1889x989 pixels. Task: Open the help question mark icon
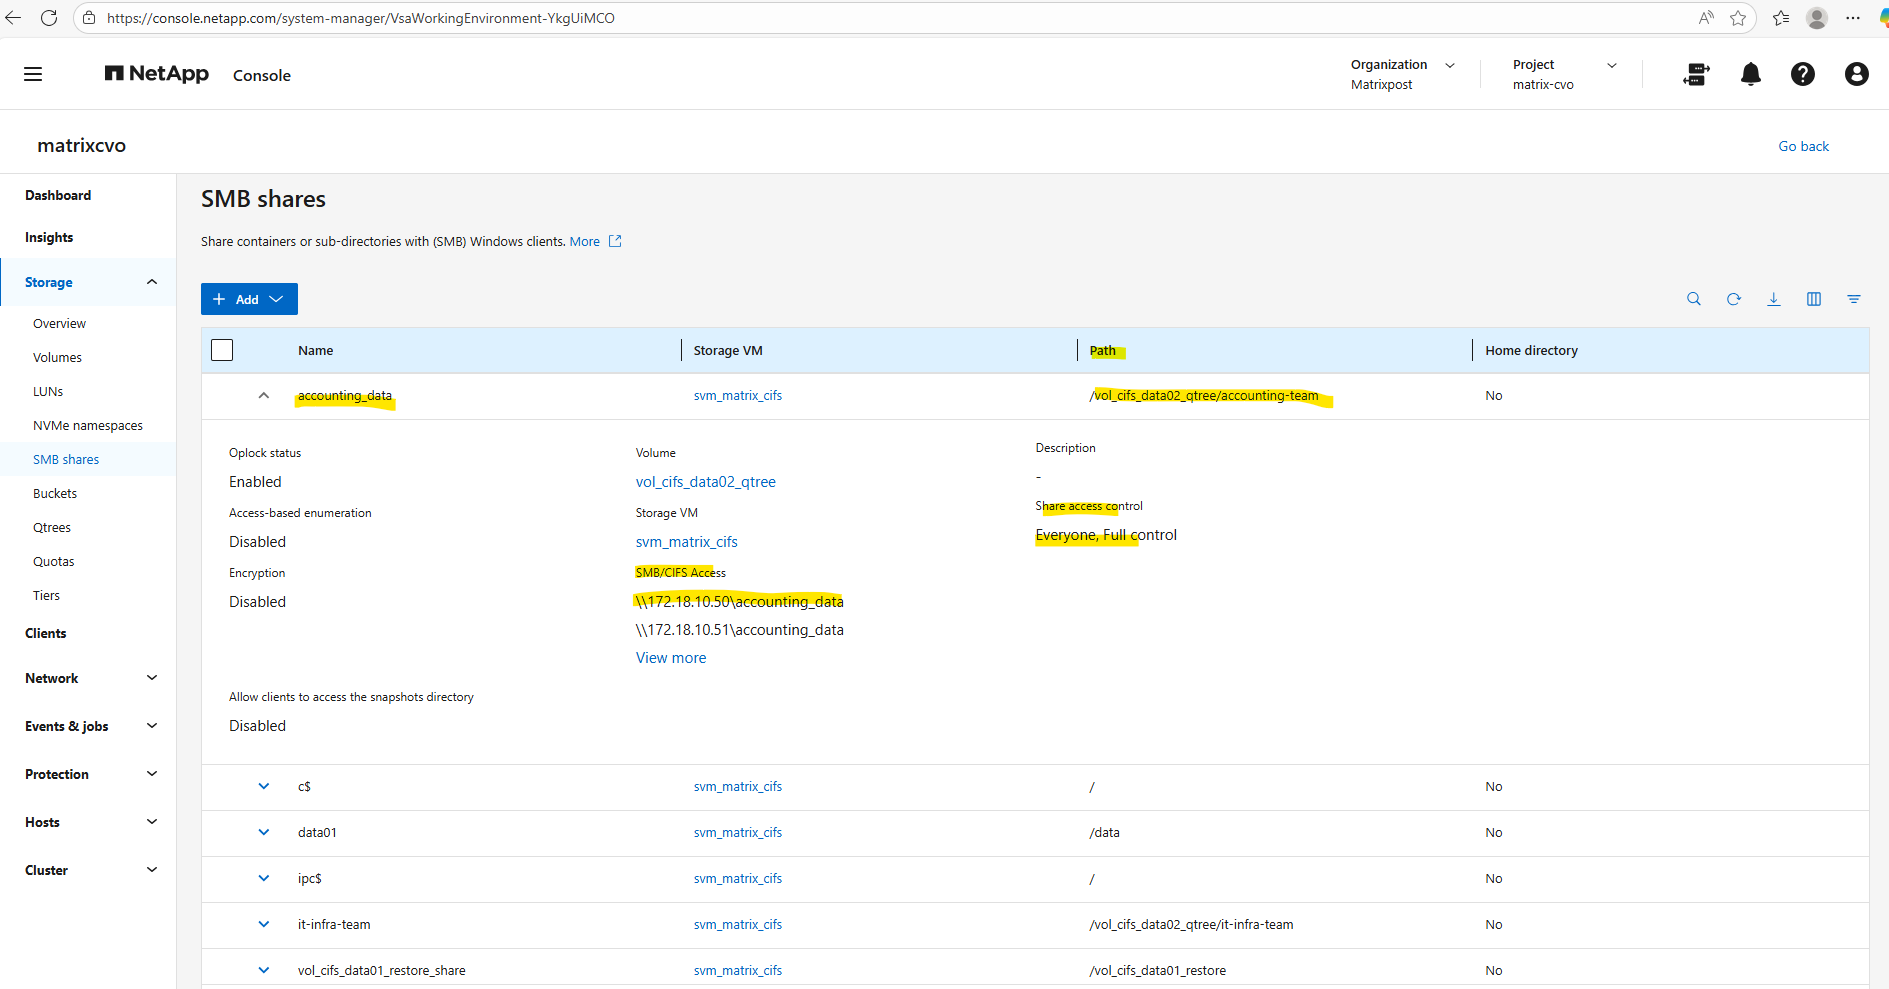point(1802,74)
